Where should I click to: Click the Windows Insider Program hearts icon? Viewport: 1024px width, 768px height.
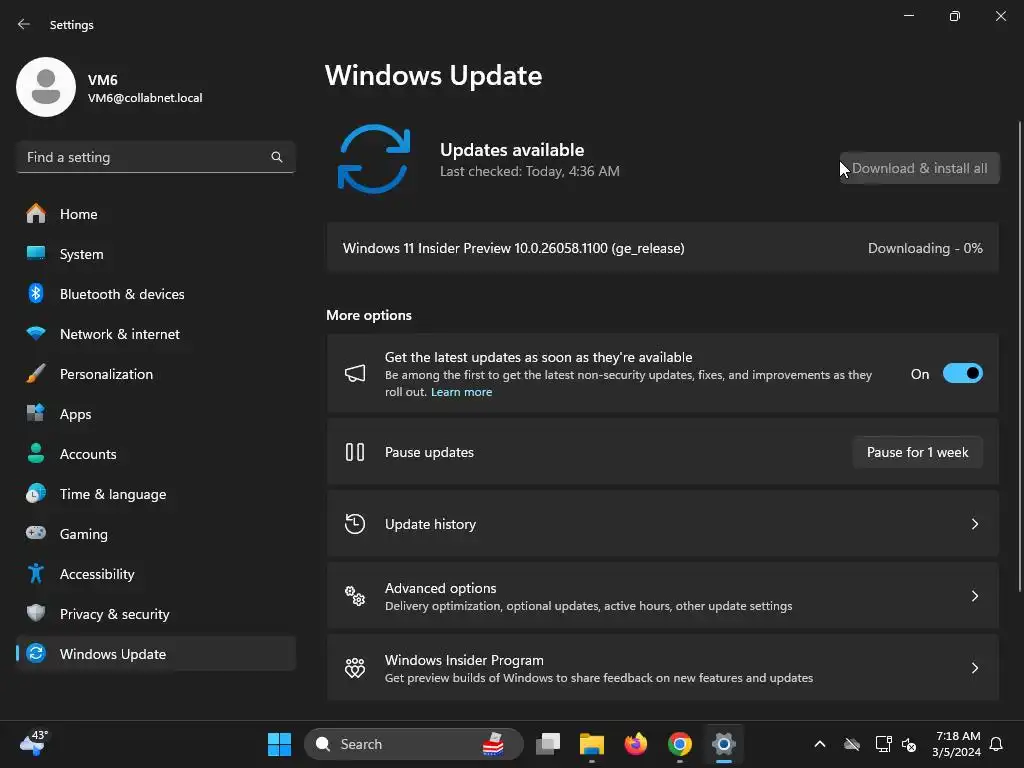coord(355,667)
